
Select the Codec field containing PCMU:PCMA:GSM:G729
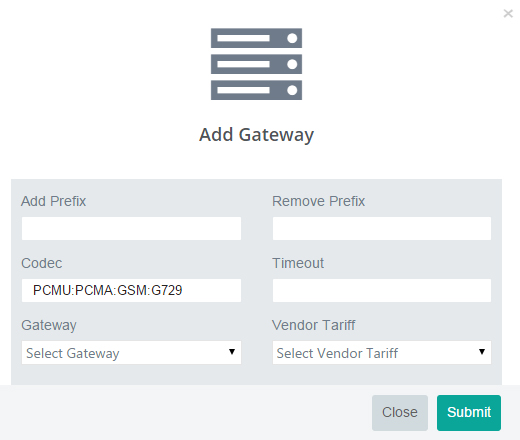pos(131,290)
